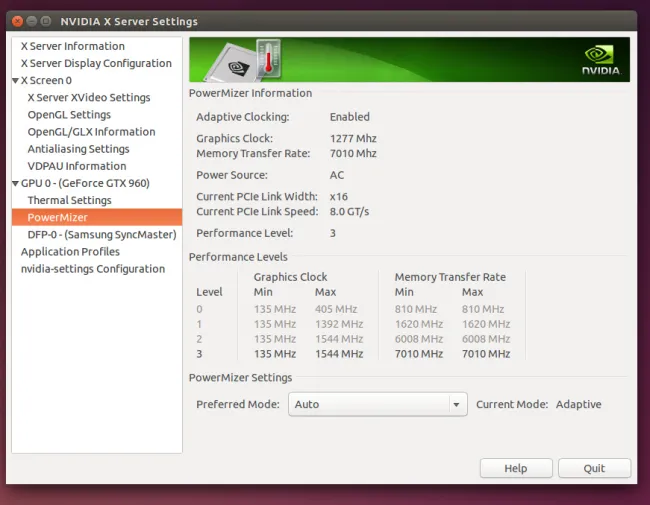The height and width of the screenshot is (505, 650).
Task: Click level 2 min memory rate 6008 MHz
Action: click(419, 339)
